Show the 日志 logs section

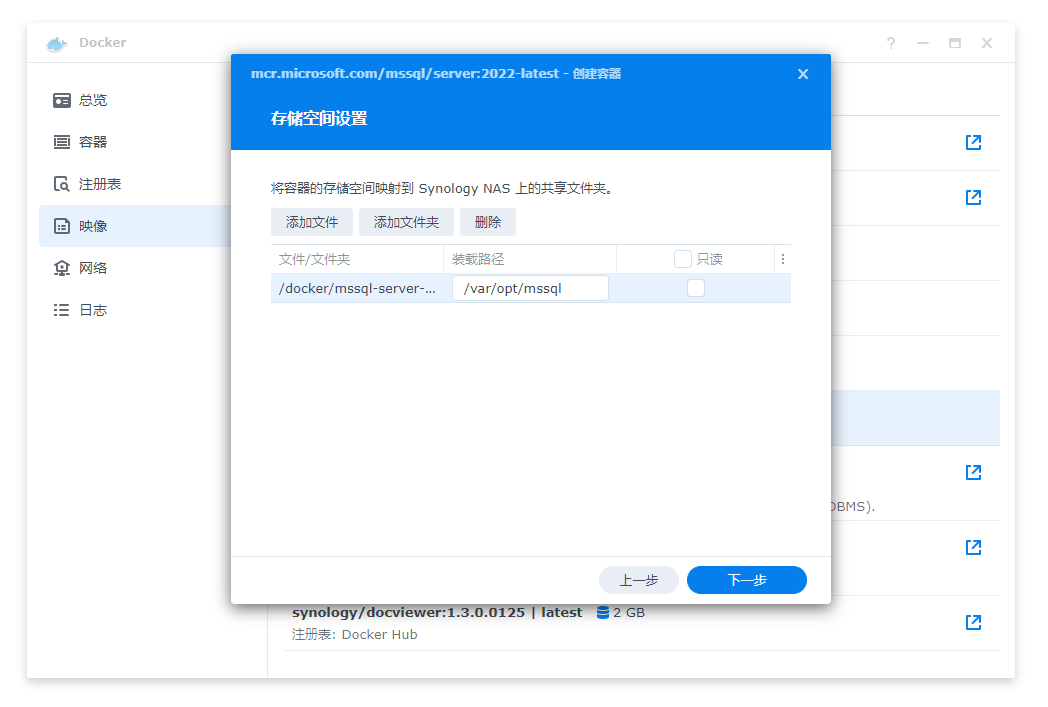tap(135, 310)
